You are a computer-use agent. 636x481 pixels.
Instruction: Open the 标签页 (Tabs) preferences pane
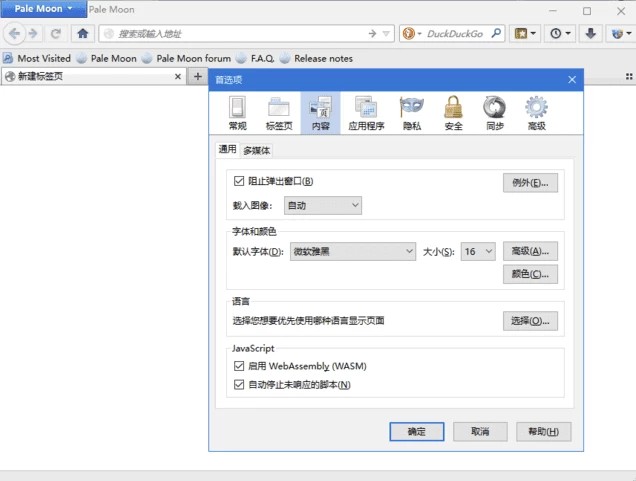pyautogui.click(x=279, y=113)
